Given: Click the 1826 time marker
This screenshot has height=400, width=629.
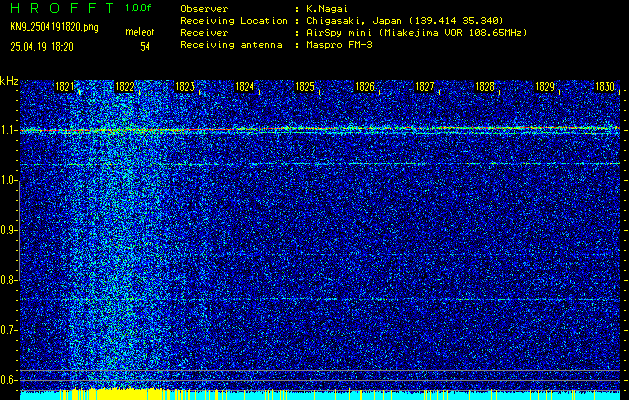Looking at the screenshot, I should click(365, 87).
